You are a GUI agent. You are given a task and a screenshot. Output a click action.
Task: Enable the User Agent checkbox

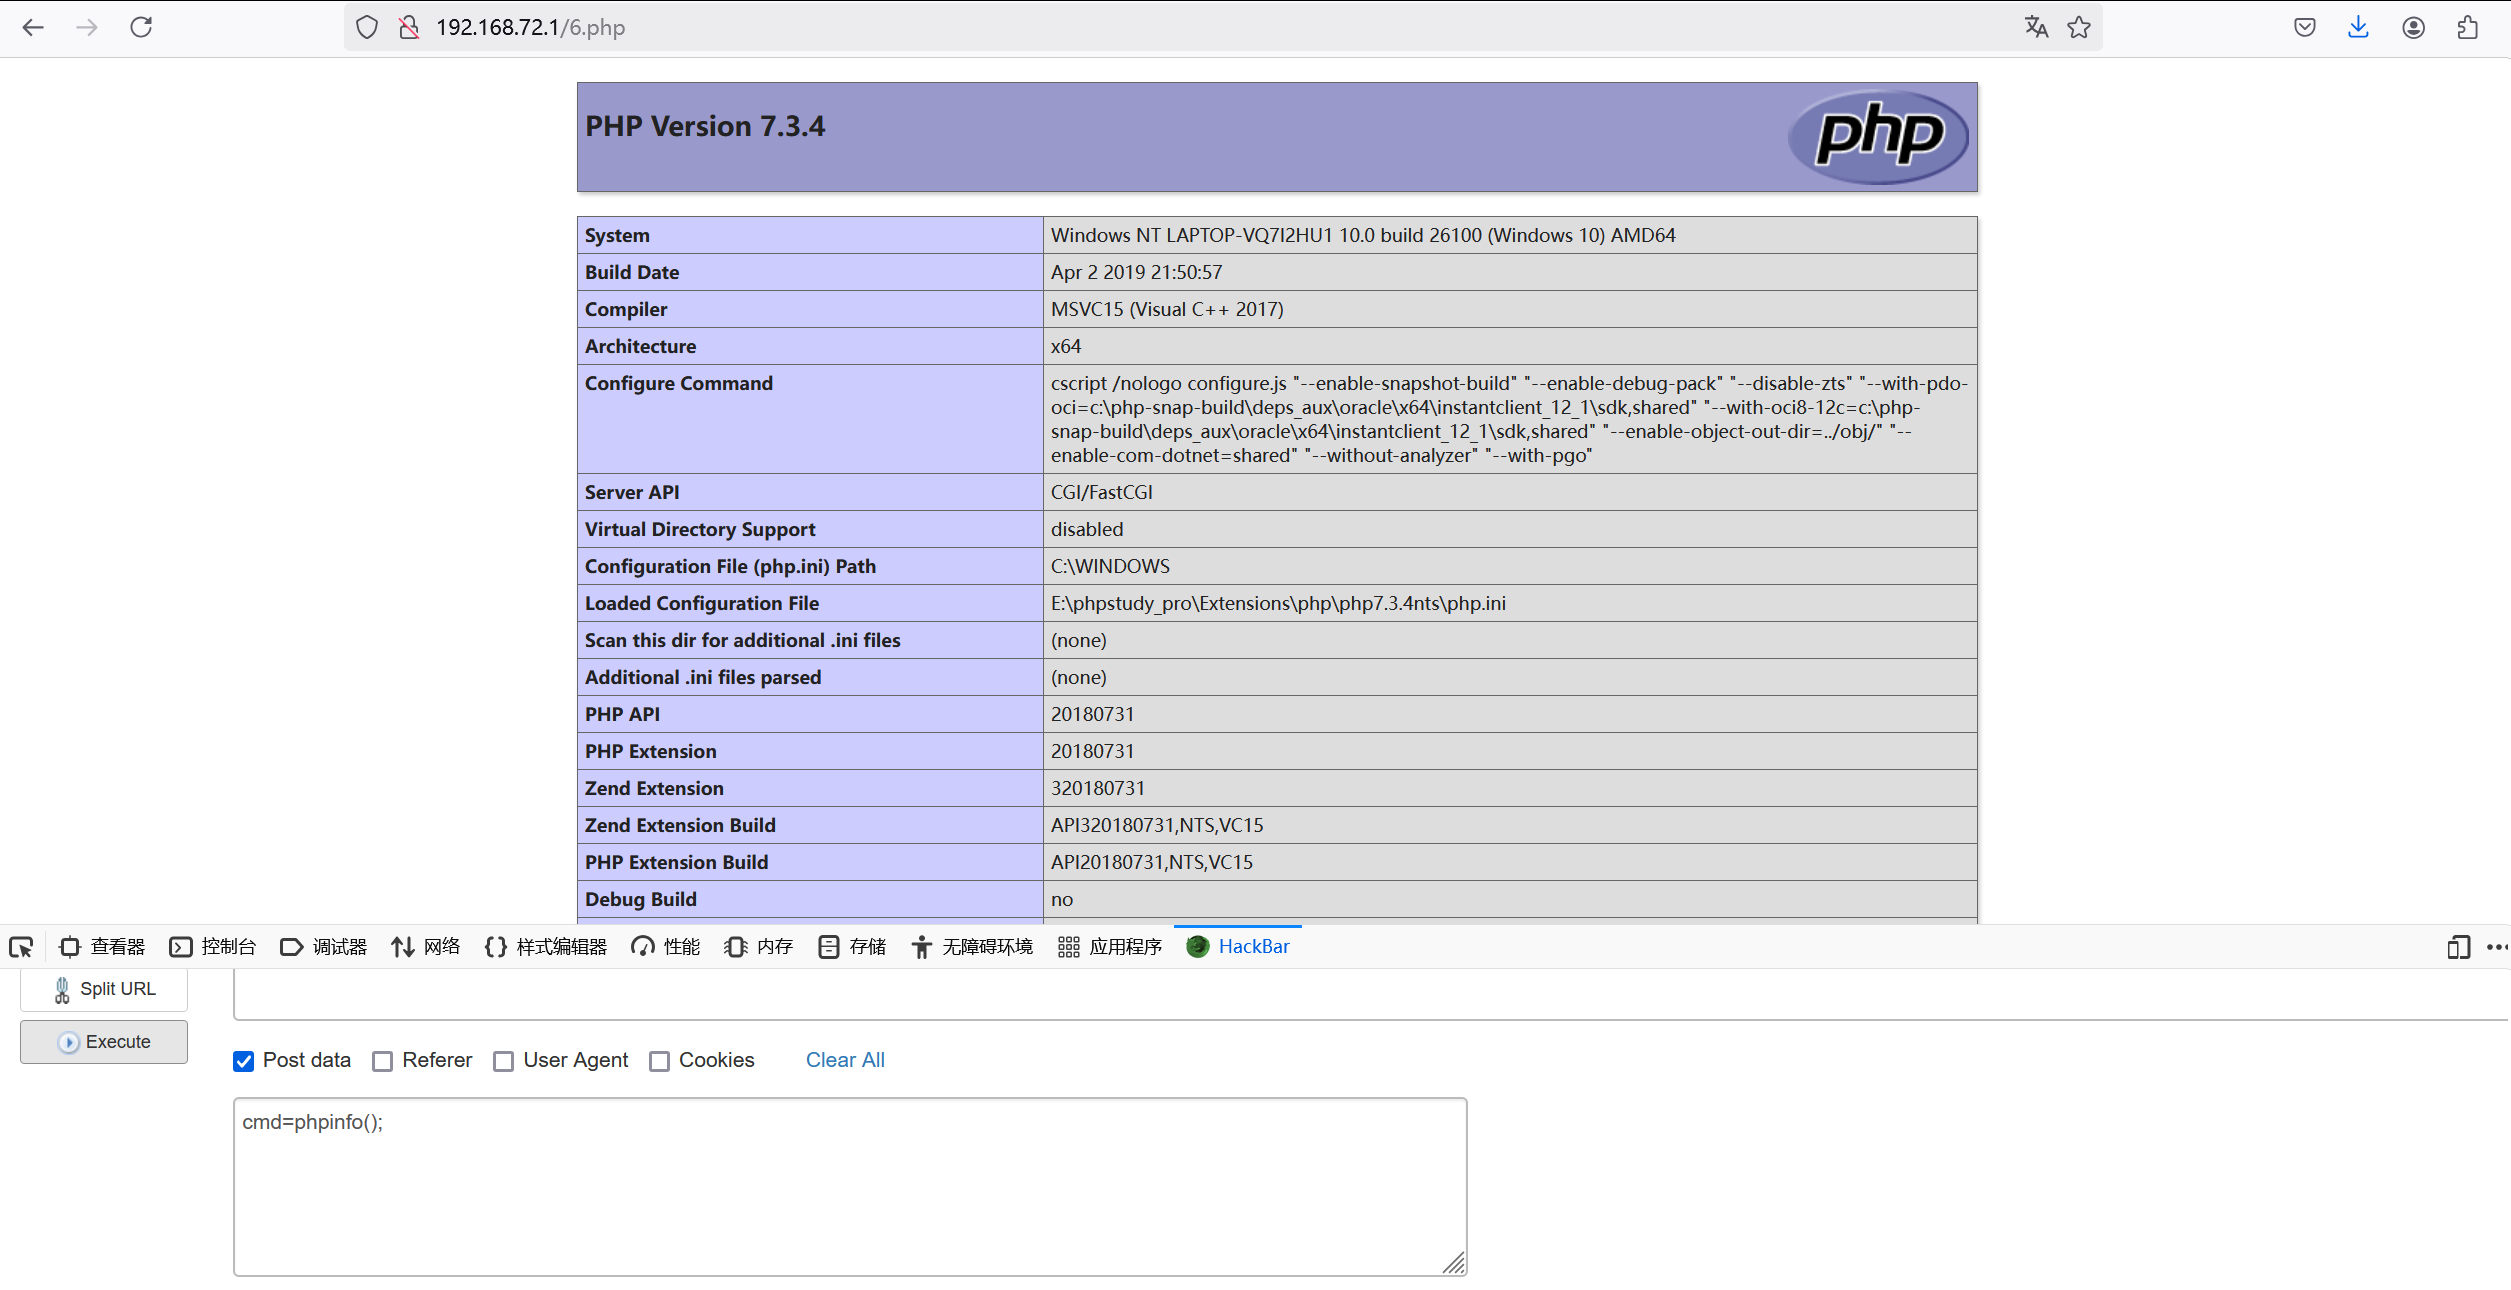point(503,1061)
